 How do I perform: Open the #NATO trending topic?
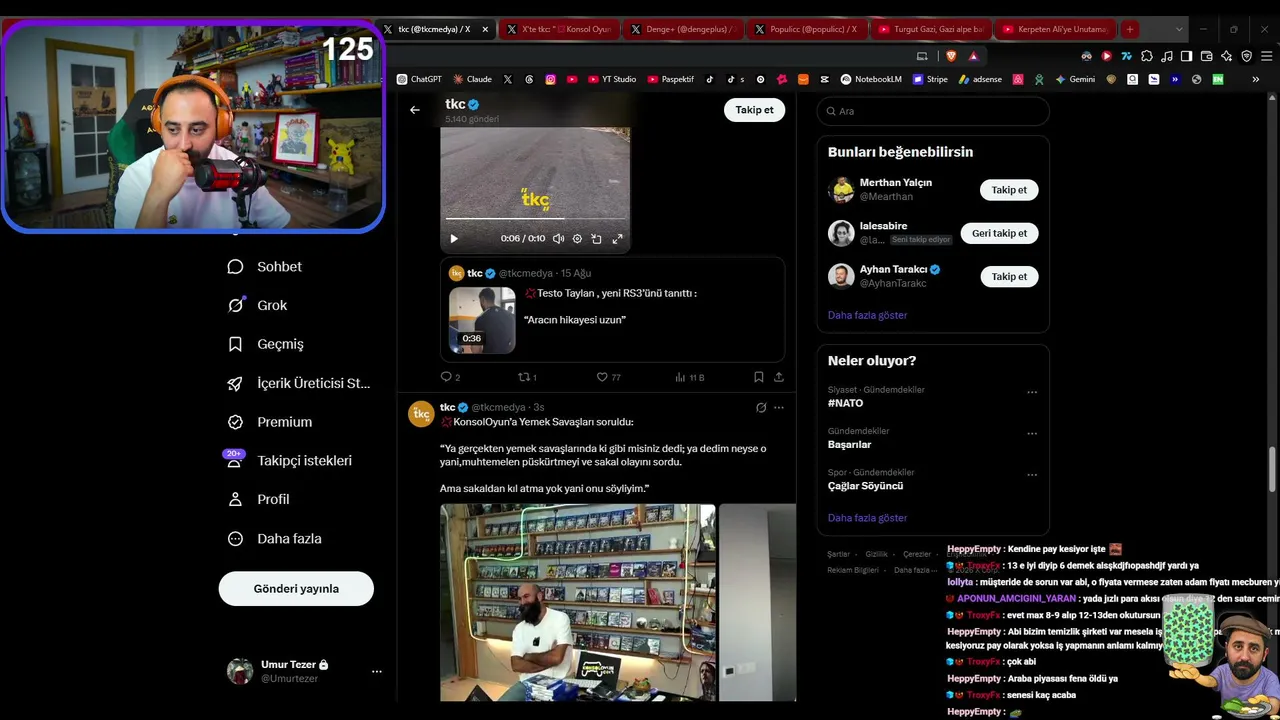point(845,403)
